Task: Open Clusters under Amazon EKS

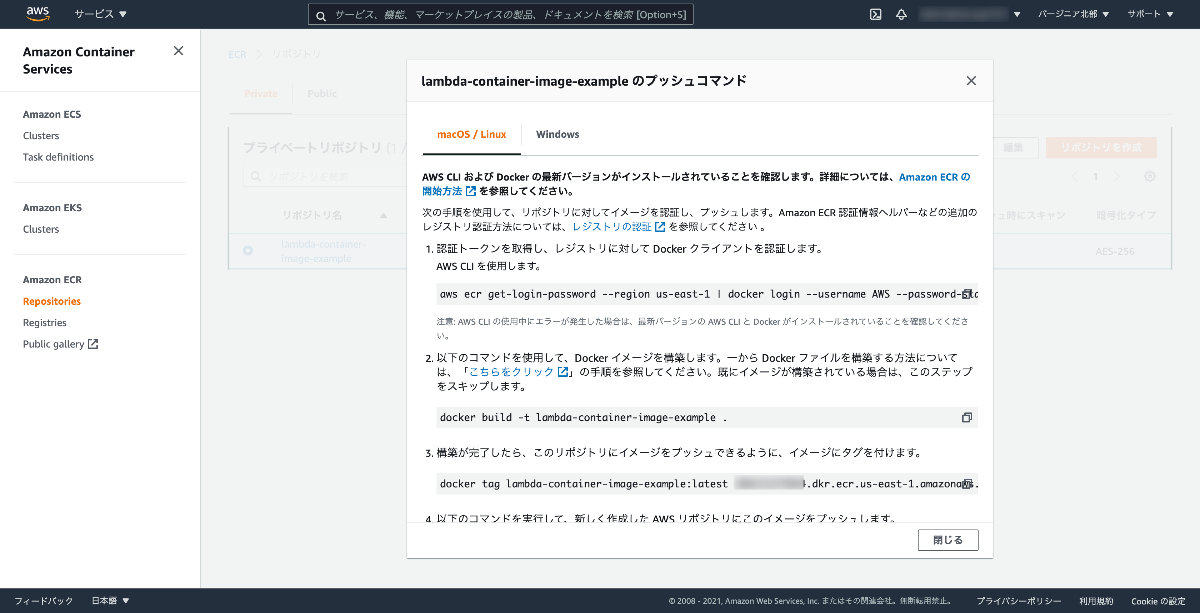Action: click(41, 229)
